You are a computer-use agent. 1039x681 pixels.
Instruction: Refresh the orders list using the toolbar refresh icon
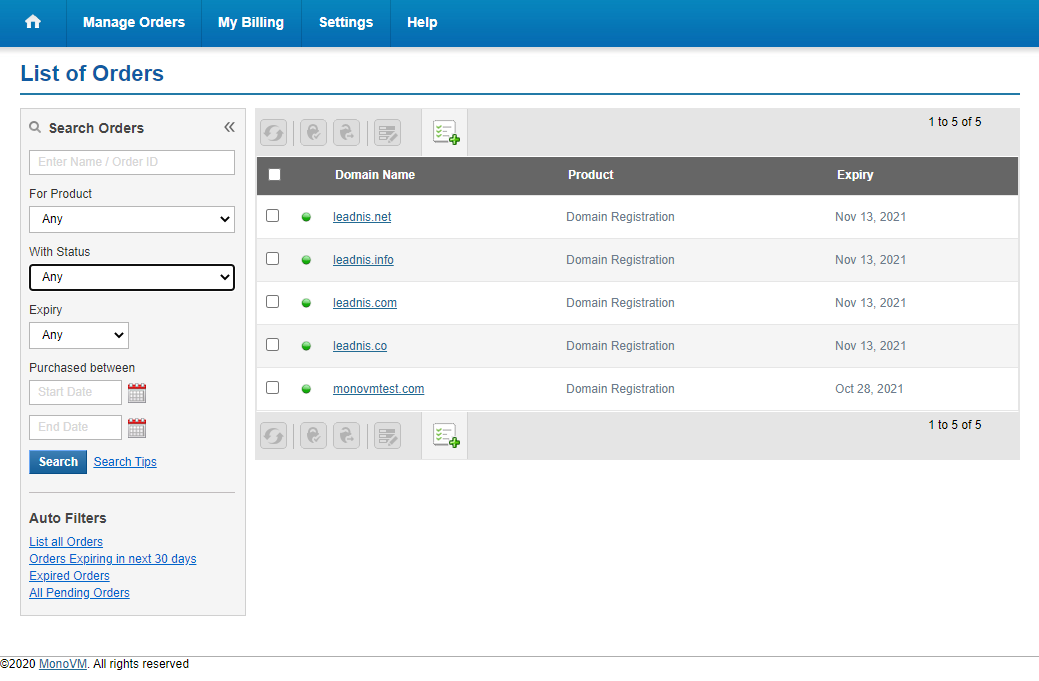click(273, 132)
